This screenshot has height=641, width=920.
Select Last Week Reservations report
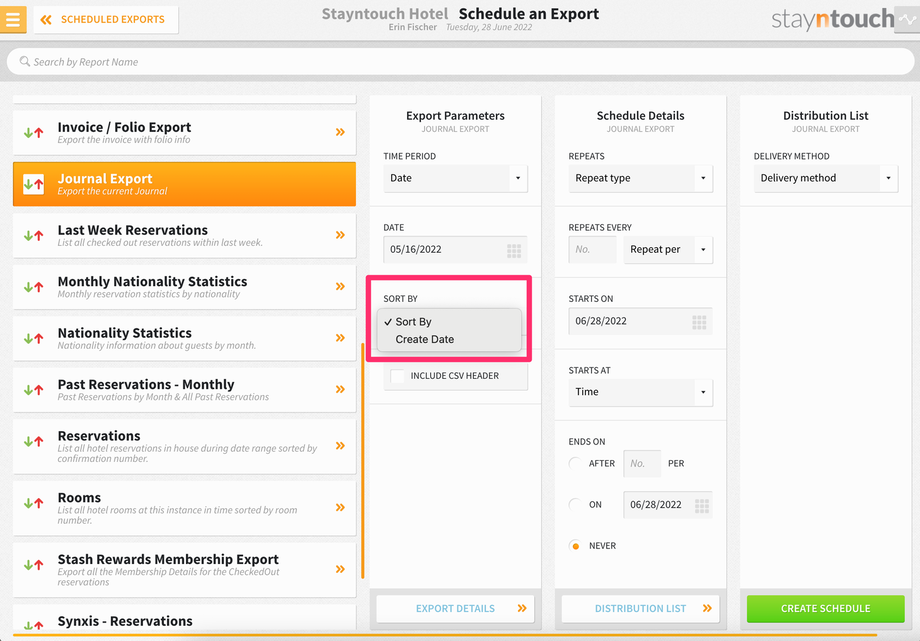click(x=184, y=235)
